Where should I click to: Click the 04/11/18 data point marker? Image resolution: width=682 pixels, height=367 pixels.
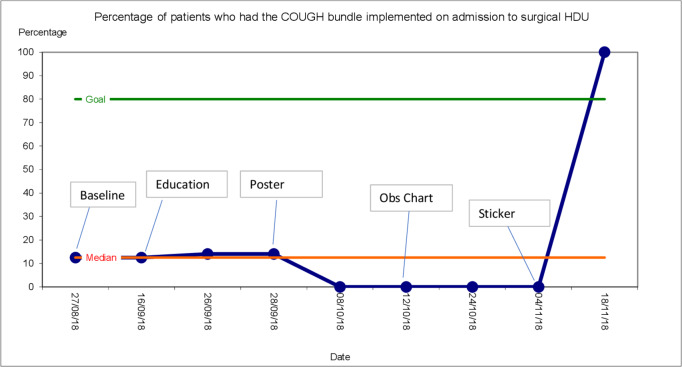538,287
